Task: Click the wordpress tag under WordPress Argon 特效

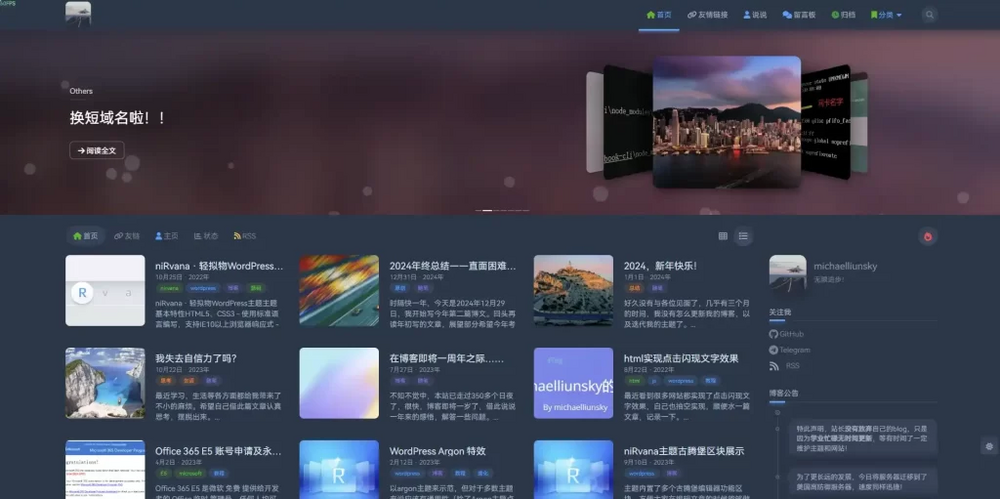Action: (x=408, y=473)
